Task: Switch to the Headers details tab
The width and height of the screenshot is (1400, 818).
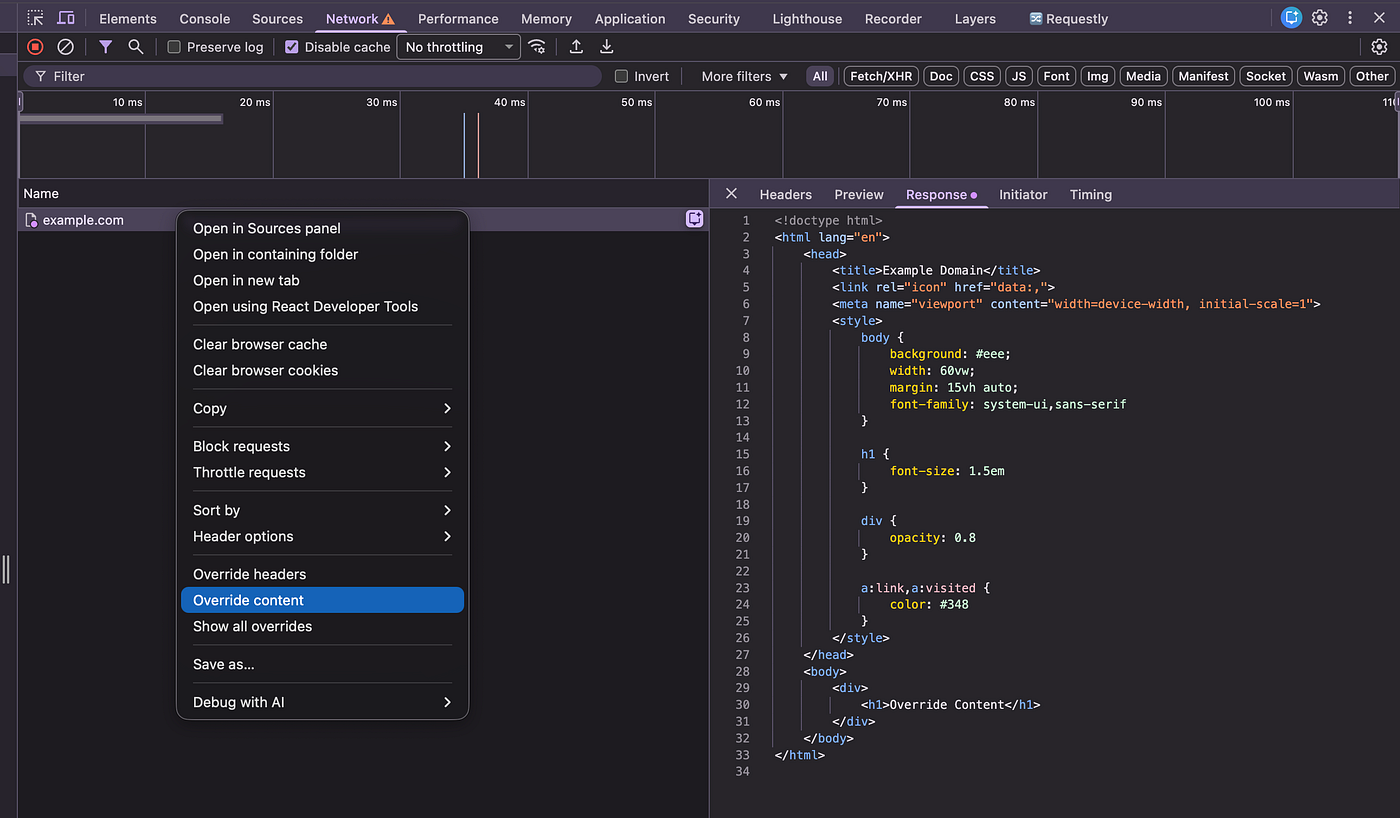Action: pyautogui.click(x=786, y=195)
